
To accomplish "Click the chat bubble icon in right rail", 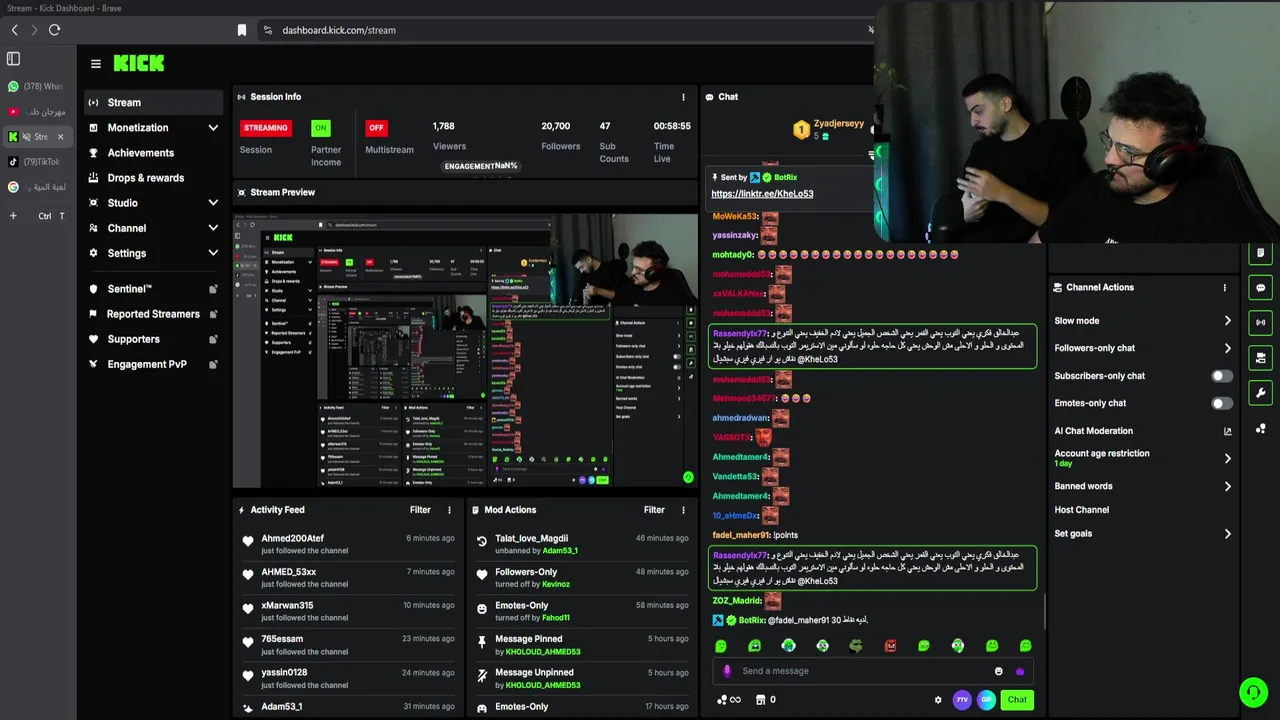I will point(1261,288).
